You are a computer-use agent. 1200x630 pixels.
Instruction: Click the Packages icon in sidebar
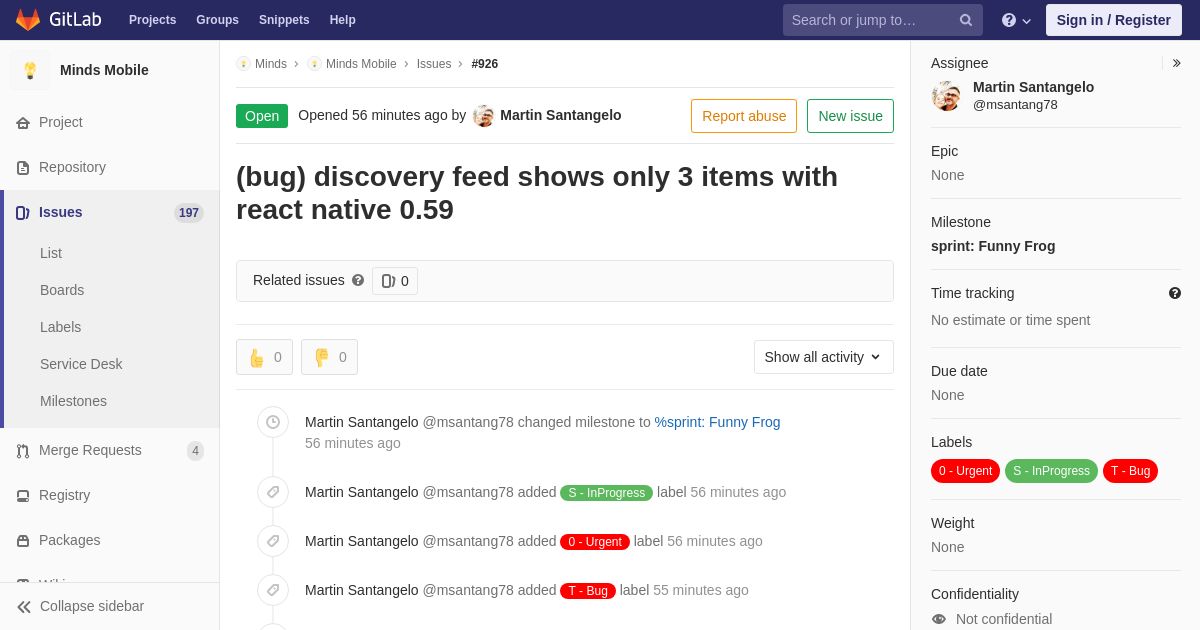click(23, 541)
